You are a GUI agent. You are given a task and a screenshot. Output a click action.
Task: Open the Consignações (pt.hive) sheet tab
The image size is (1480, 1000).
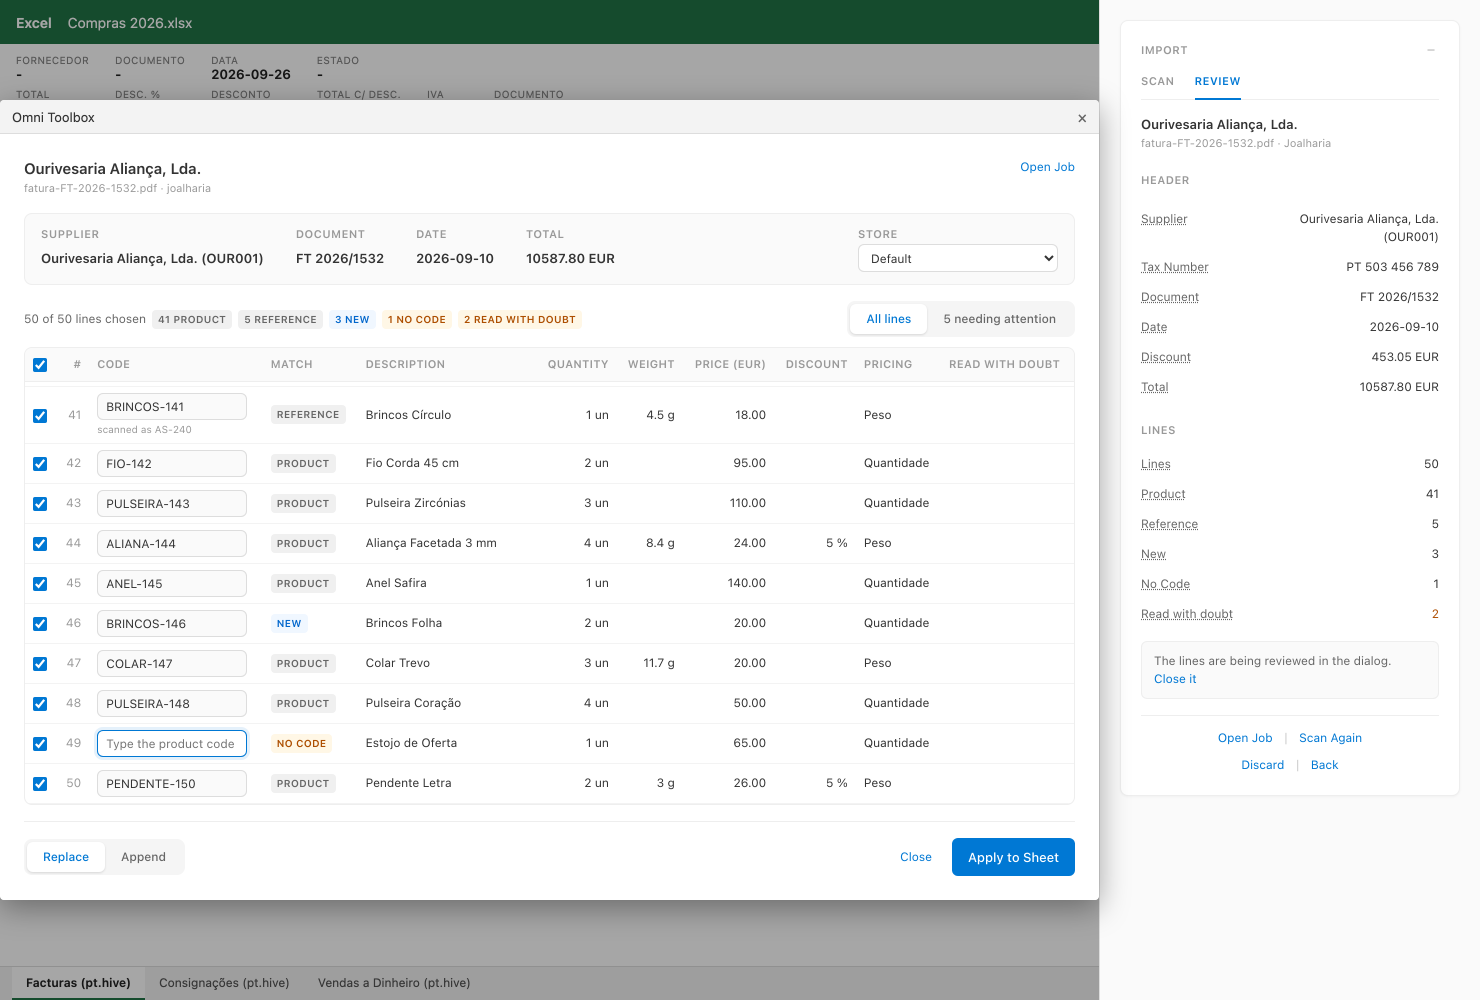pos(224,983)
